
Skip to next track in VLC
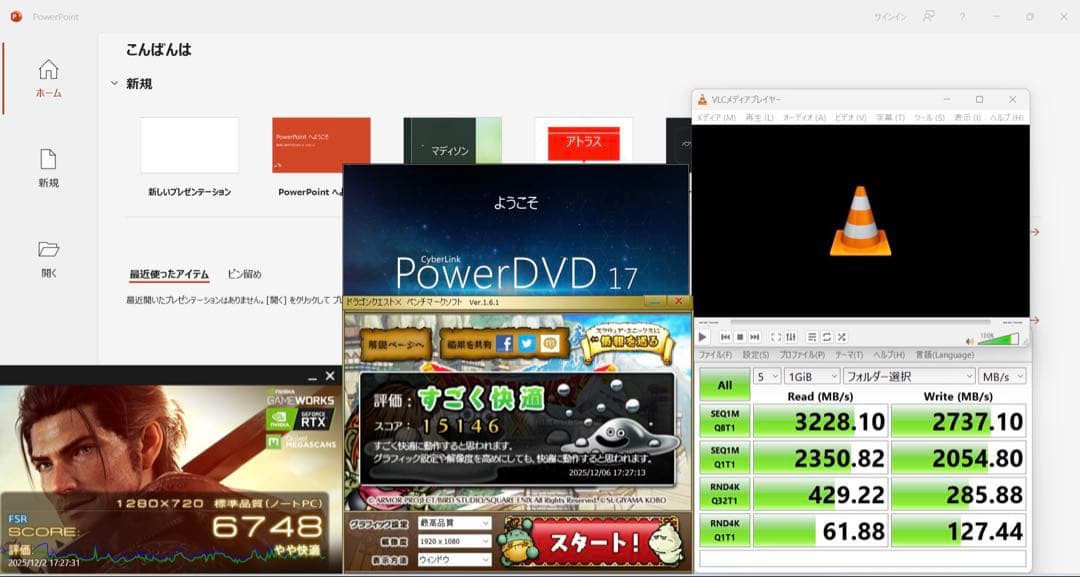tap(755, 337)
